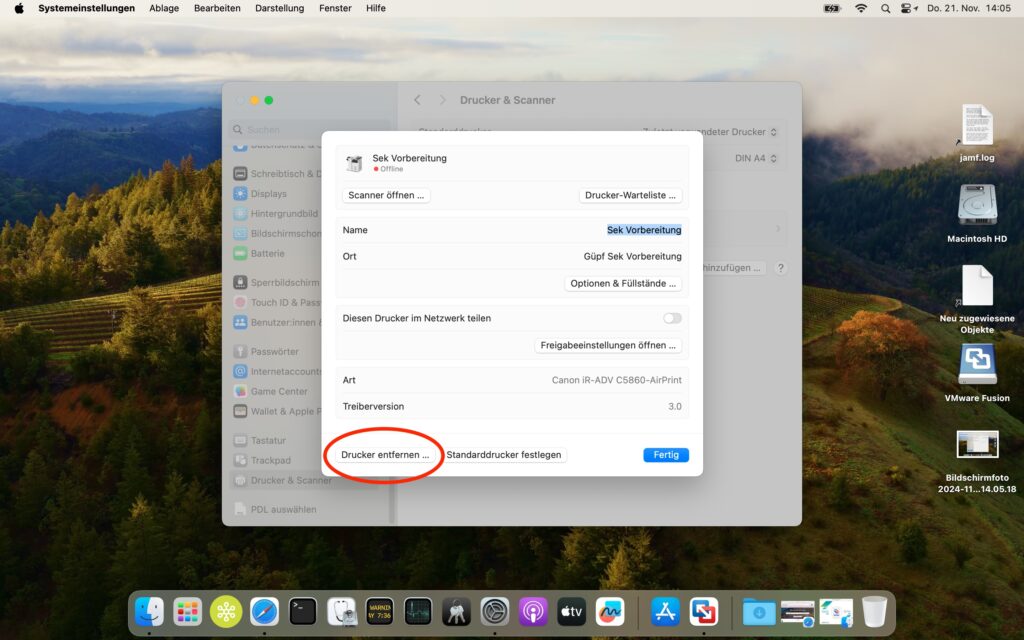Open the Trash in the dock

[874, 611]
